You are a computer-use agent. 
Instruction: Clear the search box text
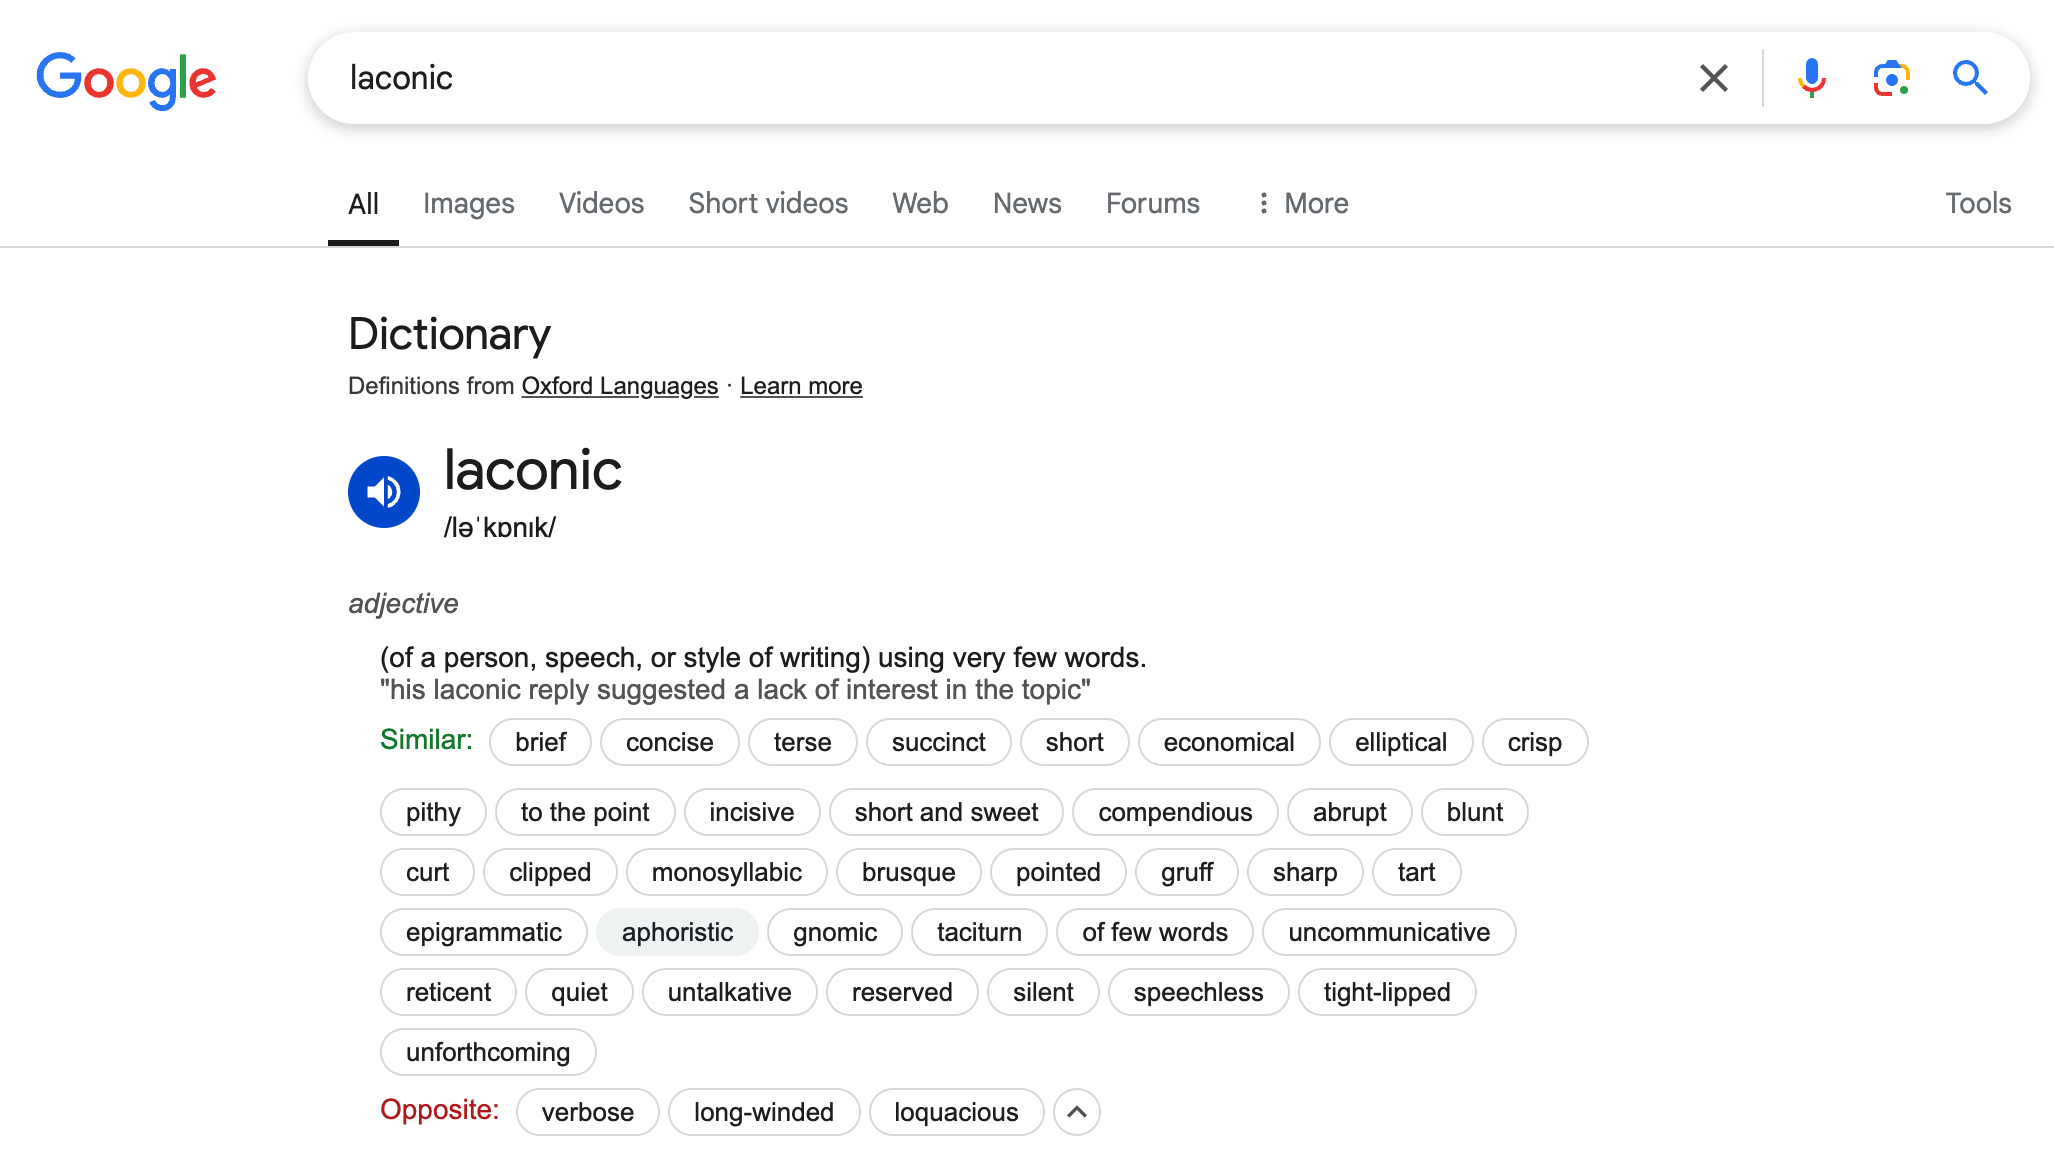click(1713, 78)
